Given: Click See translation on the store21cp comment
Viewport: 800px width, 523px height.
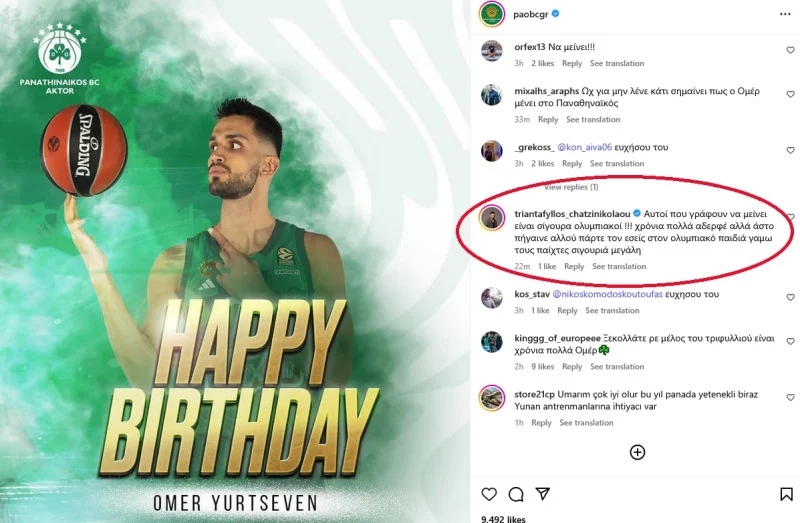Looking at the screenshot, I should pyautogui.click(x=587, y=423).
